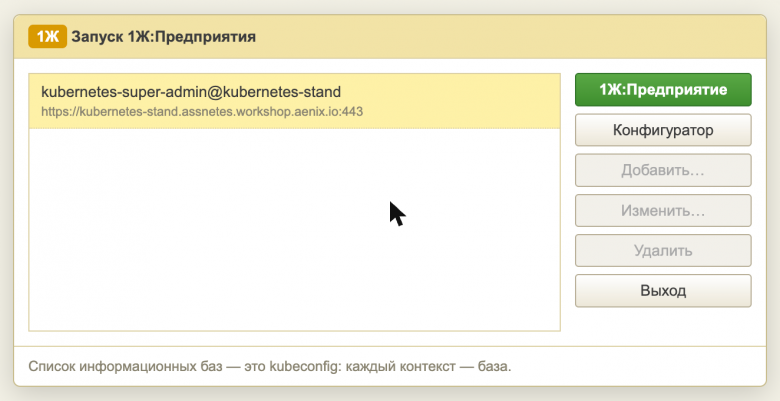Click the empty area of the bases list
The width and height of the screenshot is (780, 401).
tap(294, 229)
